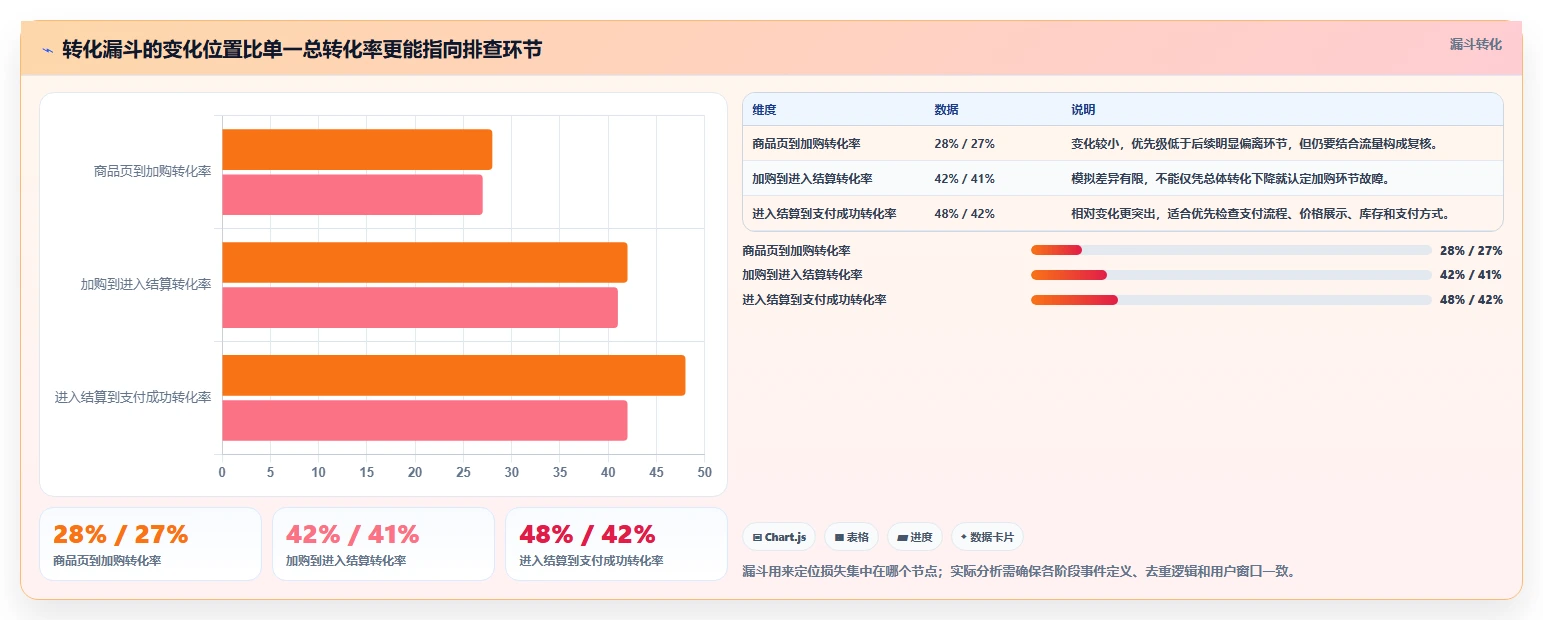Click the 商品页到加购转化率 progress bar
Viewport: 1543px width, 620px height.
tap(1231, 250)
